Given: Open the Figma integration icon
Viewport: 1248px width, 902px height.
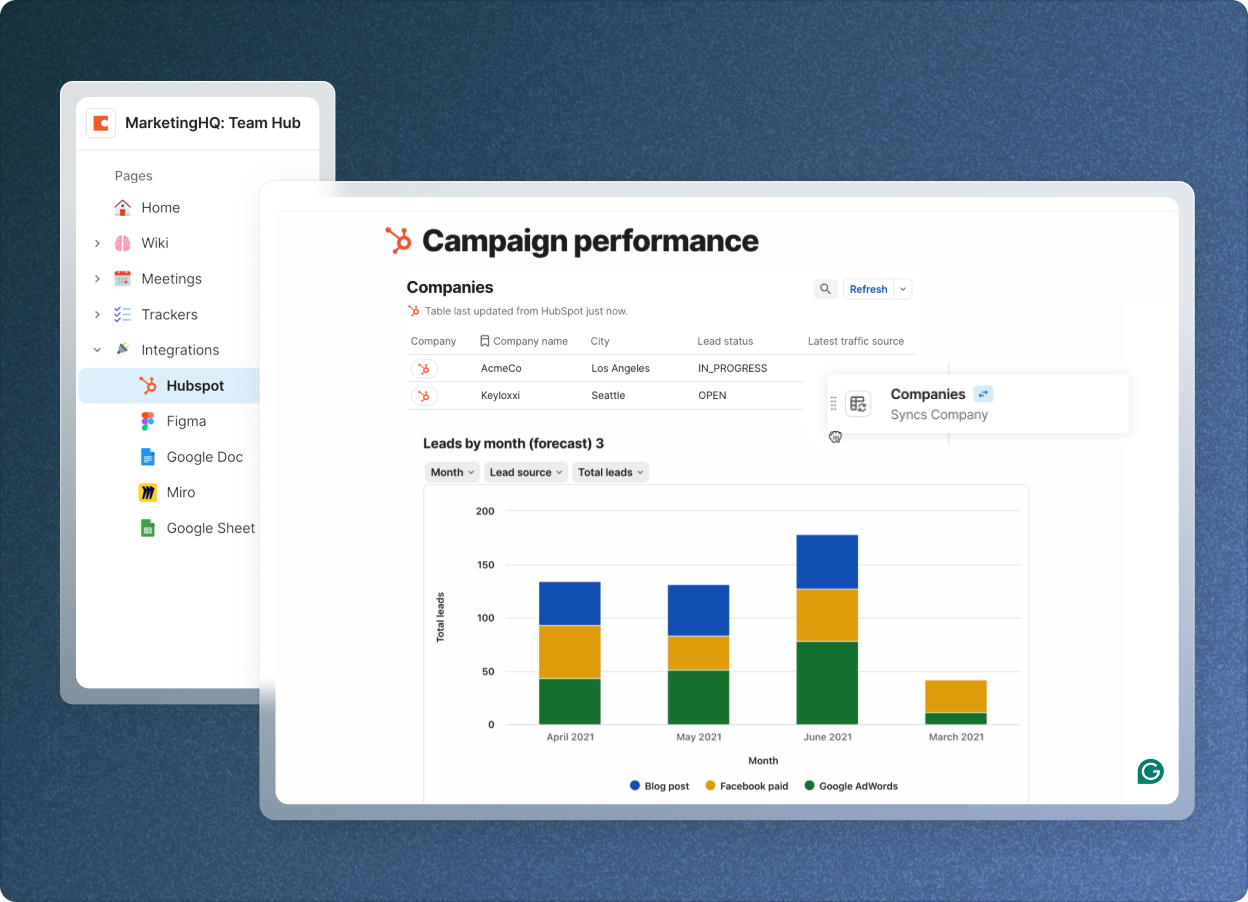Looking at the screenshot, I should pyautogui.click(x=146, y=421).
